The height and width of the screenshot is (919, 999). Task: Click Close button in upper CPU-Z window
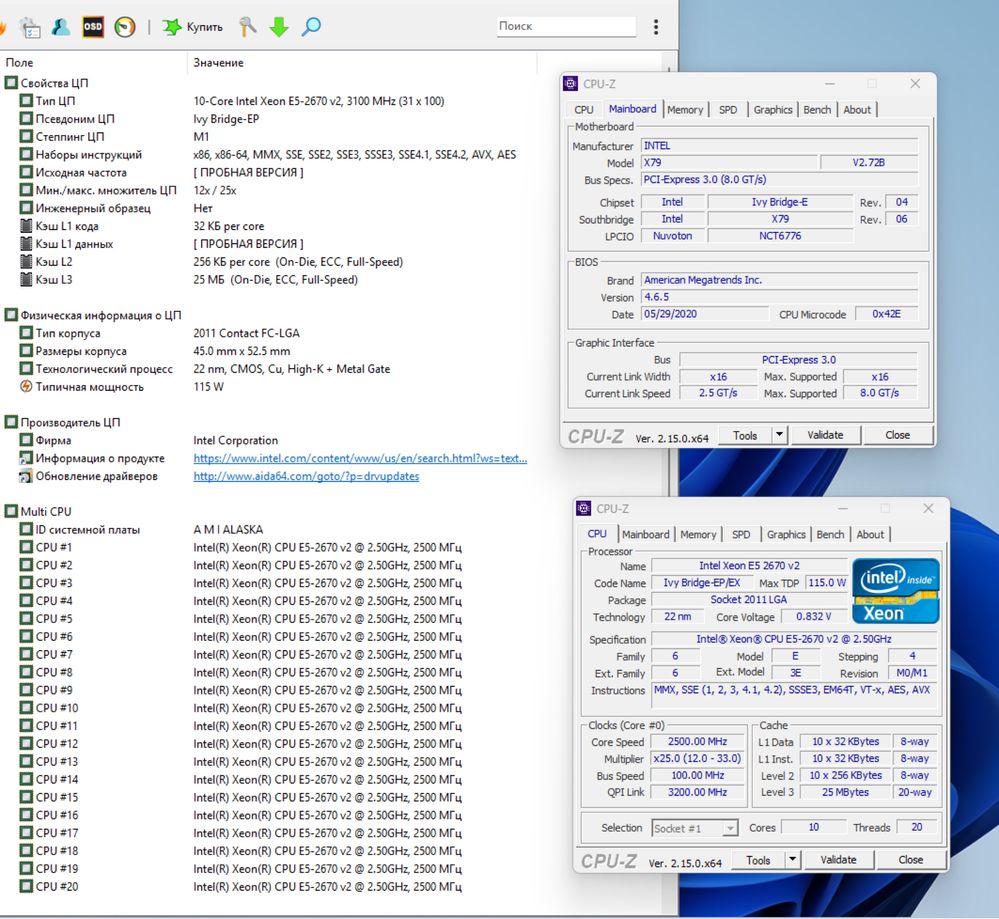pyautogui.click(x=897, y=435)
